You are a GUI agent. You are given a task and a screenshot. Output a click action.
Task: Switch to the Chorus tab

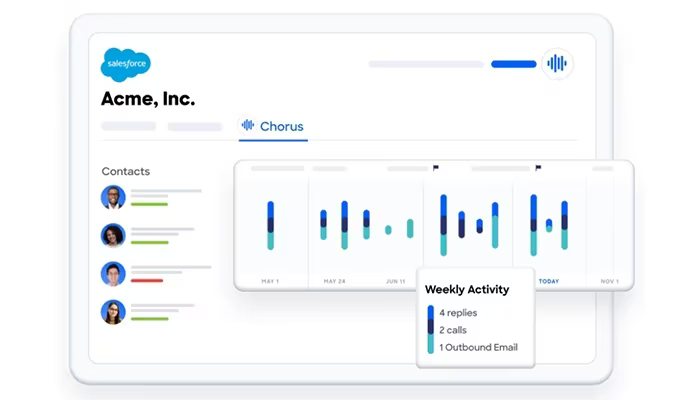coord(273,127)
